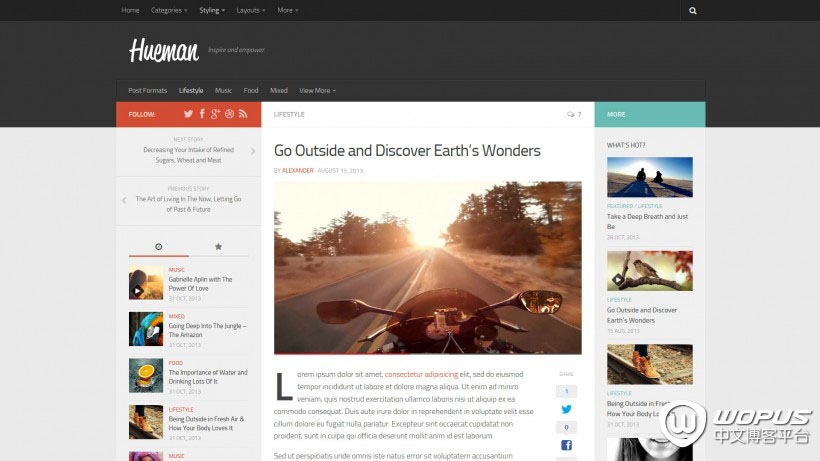Share the article on Facebook
820x461 pixels.
click(x=566, y=445)
